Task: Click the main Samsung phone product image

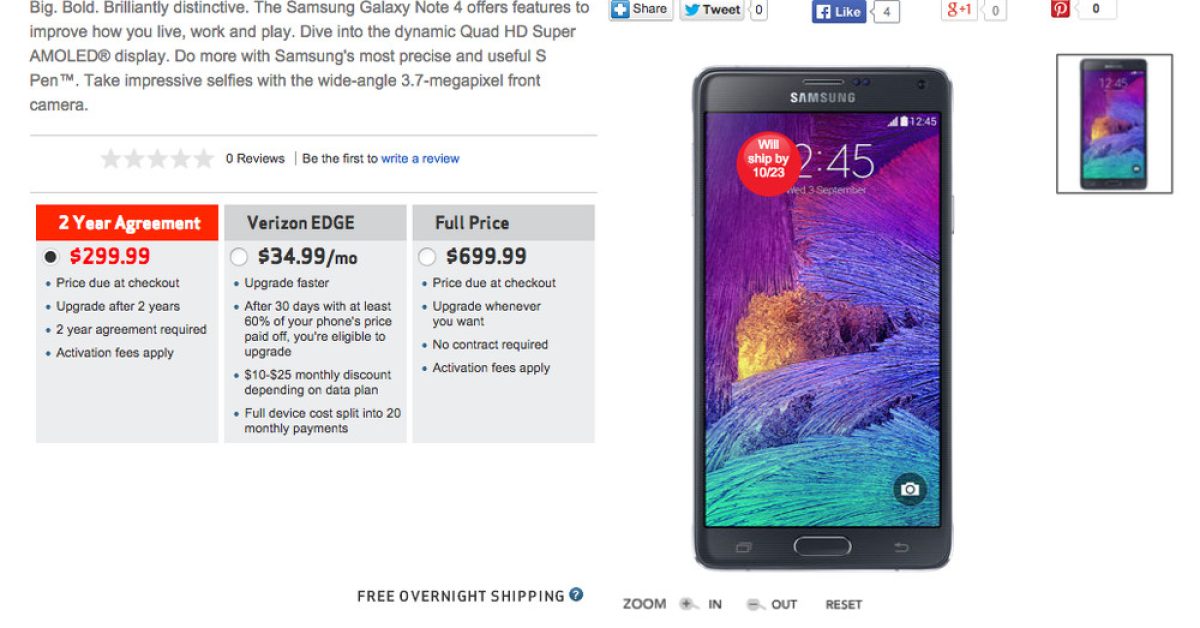Action: click(x=822, y=318)
